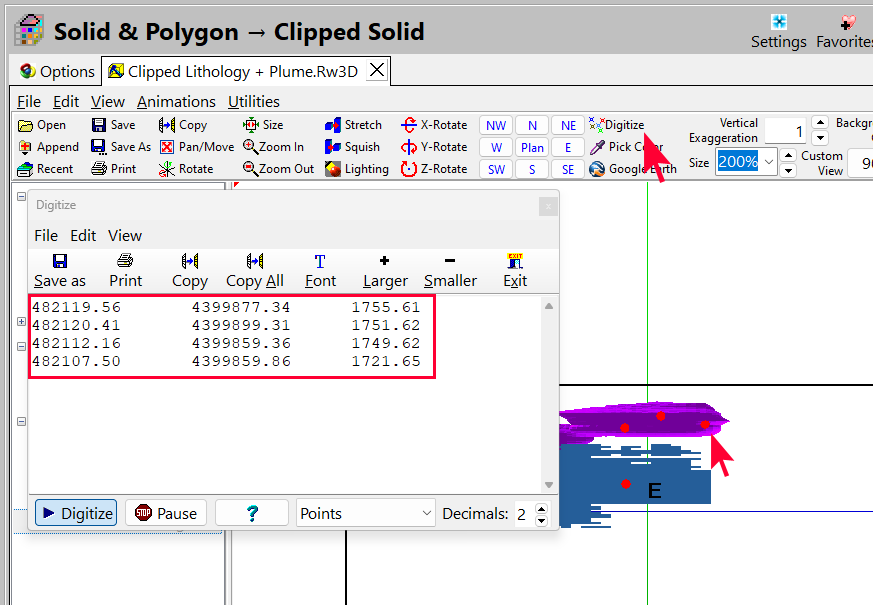
Task: Switch to the Options tab
Action: click(57, 71)
